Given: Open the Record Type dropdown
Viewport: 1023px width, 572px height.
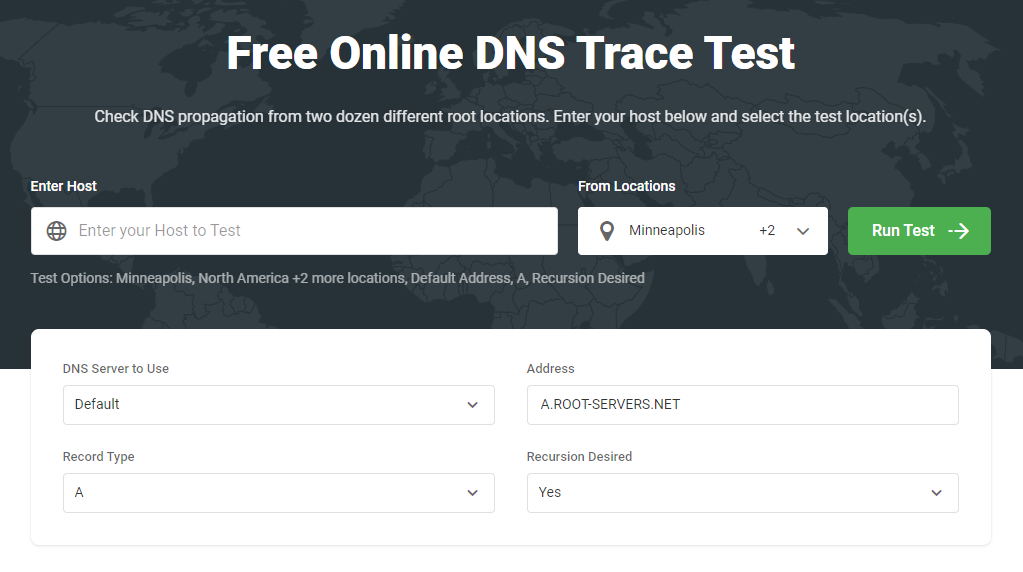Looking at the screenshot, I should pos(279,493).
